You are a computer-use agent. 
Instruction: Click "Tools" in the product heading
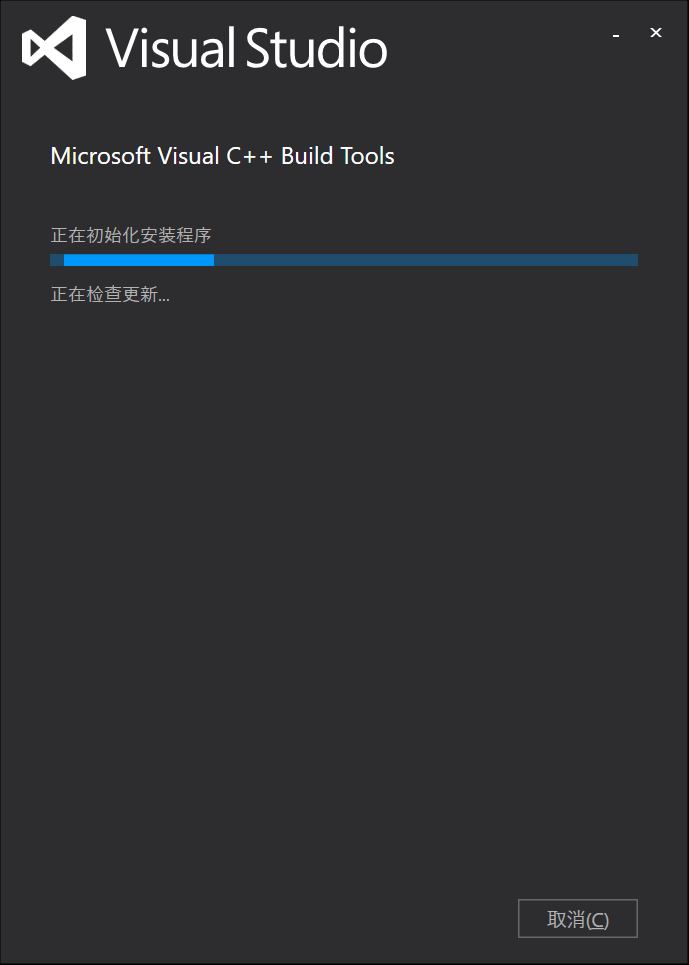coord(367,156)
